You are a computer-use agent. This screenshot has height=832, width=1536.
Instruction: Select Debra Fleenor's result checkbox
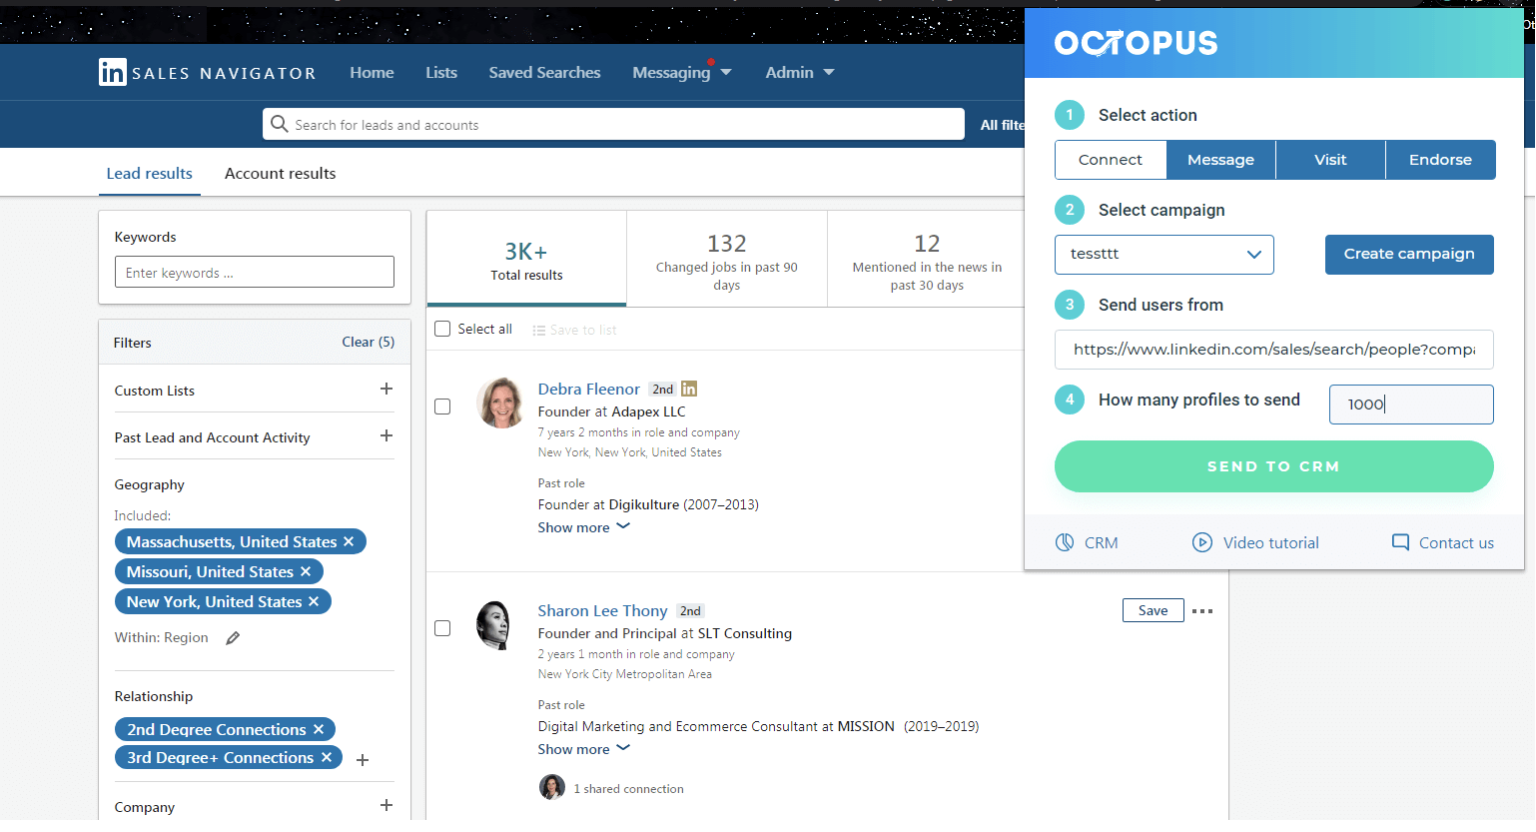pos(443,407)
